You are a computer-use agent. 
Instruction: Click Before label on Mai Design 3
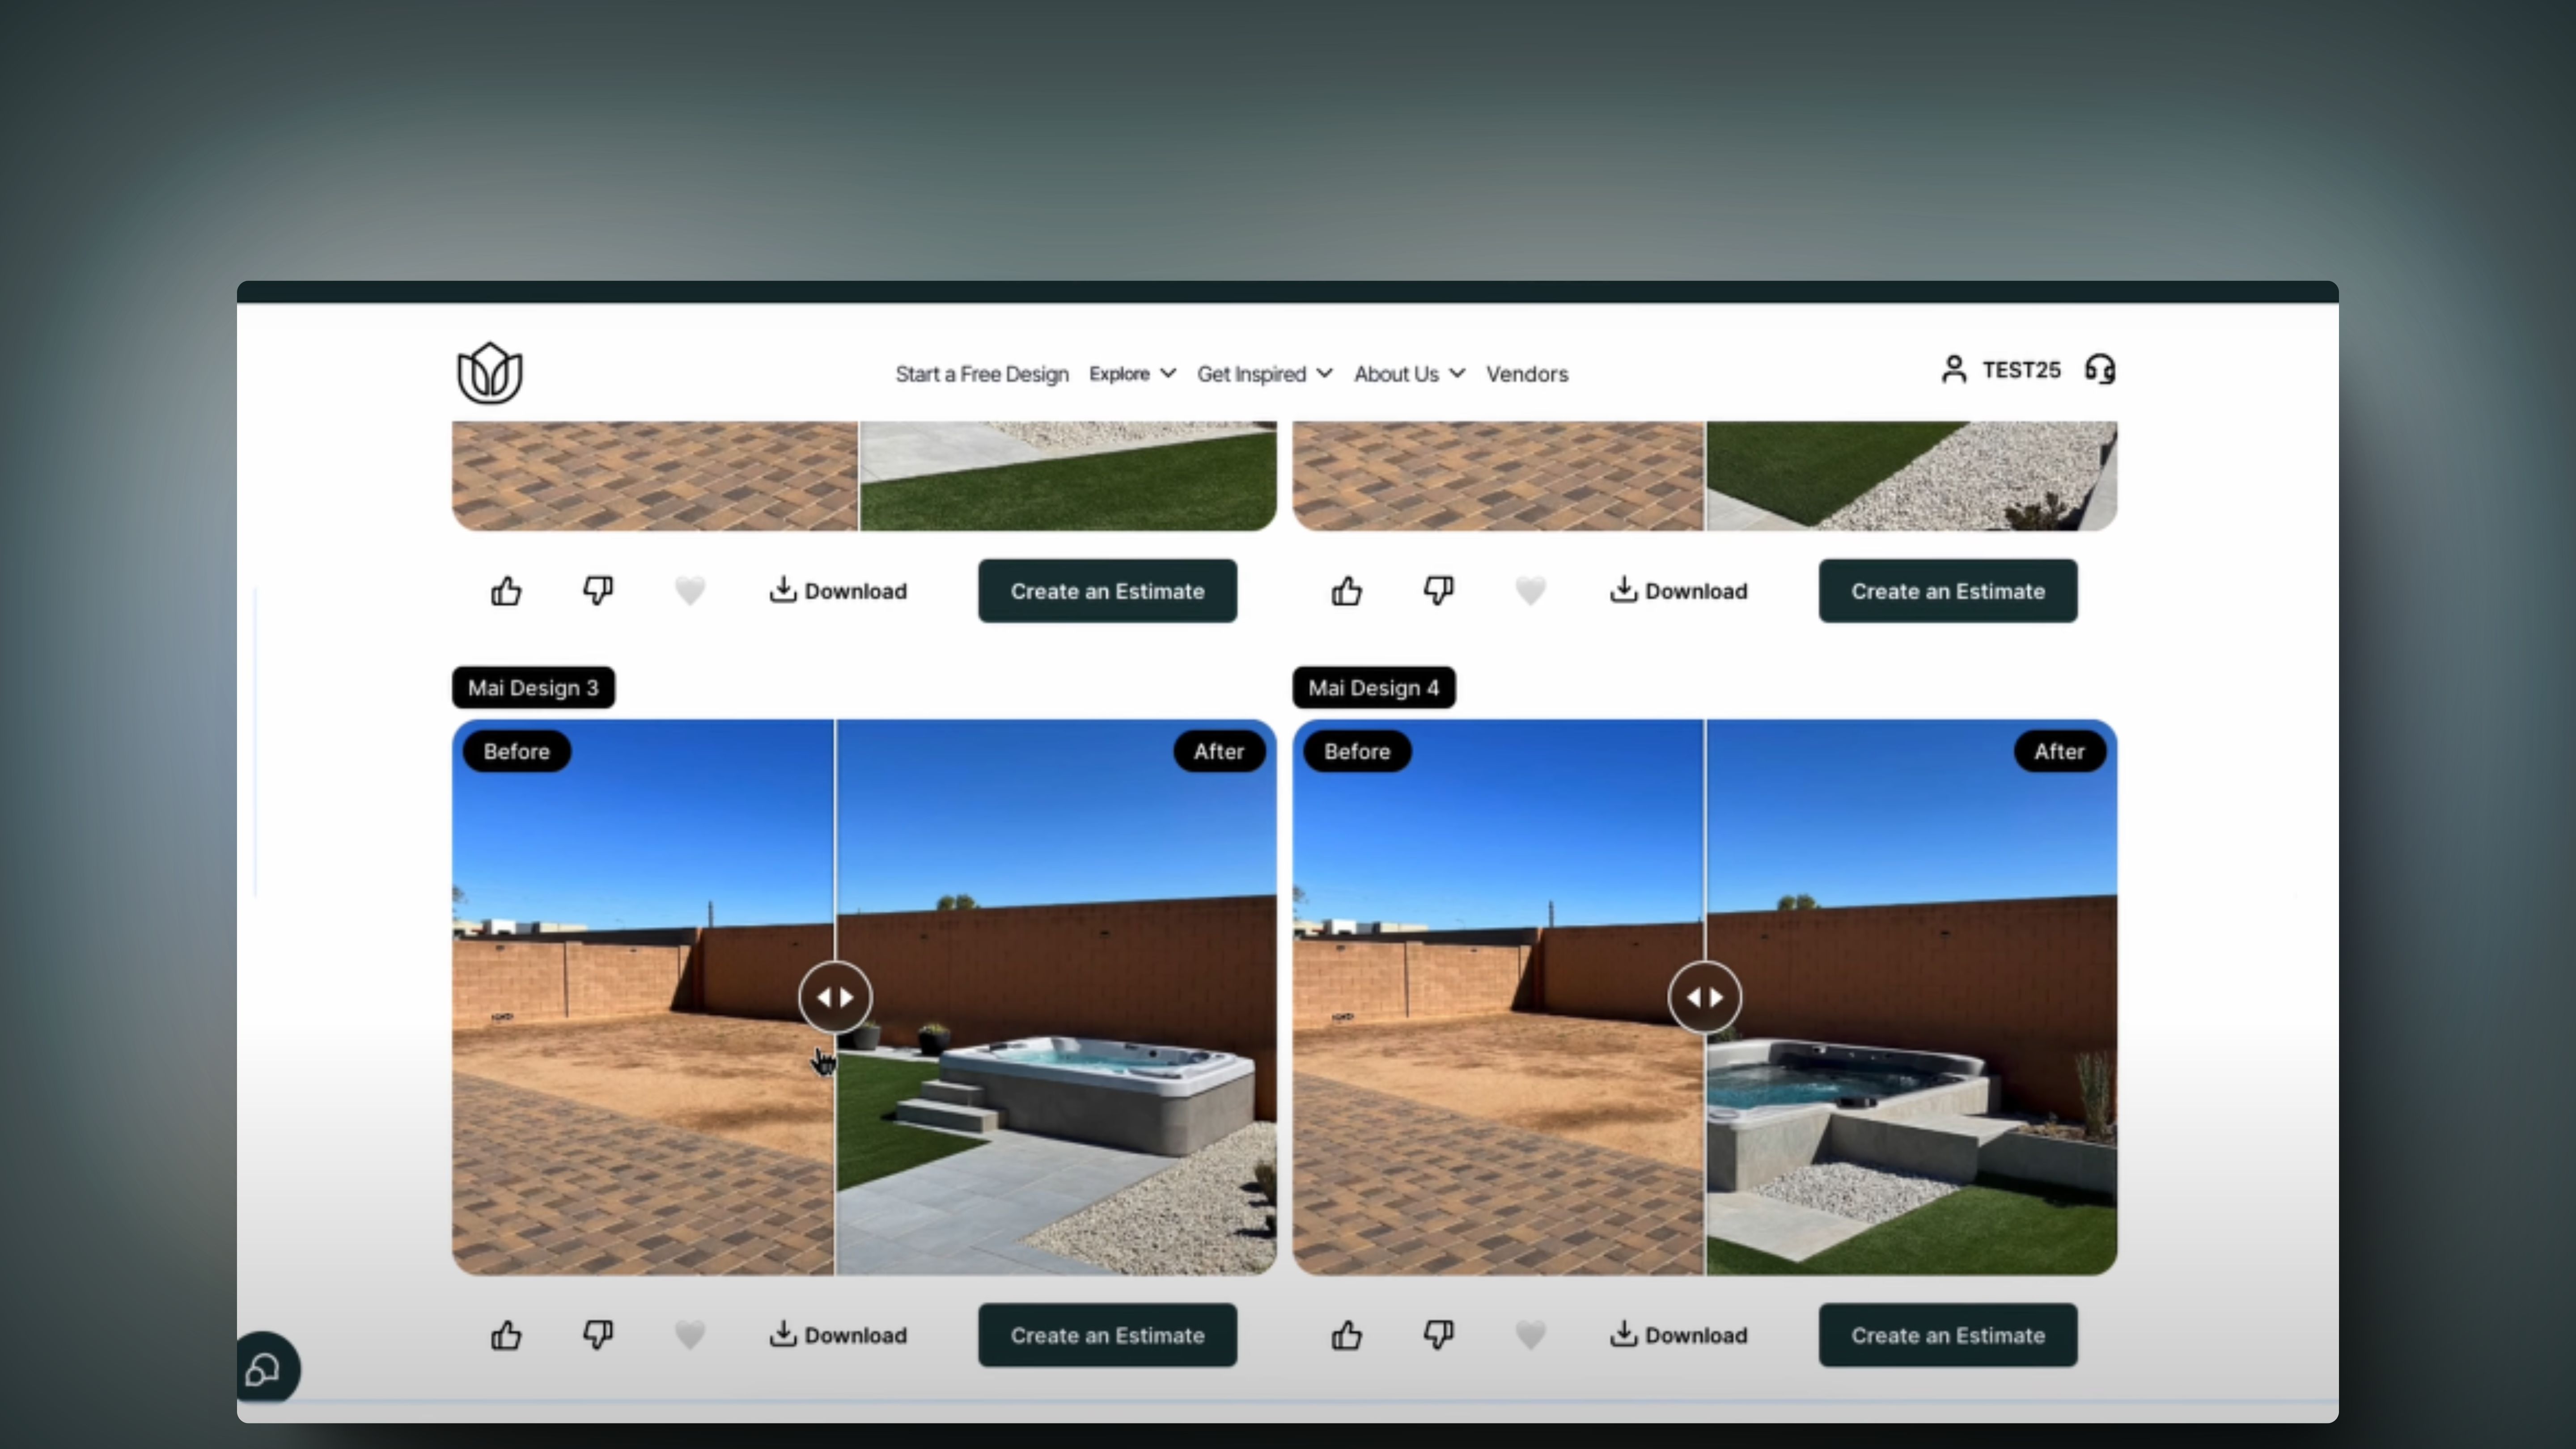[517, 751]
